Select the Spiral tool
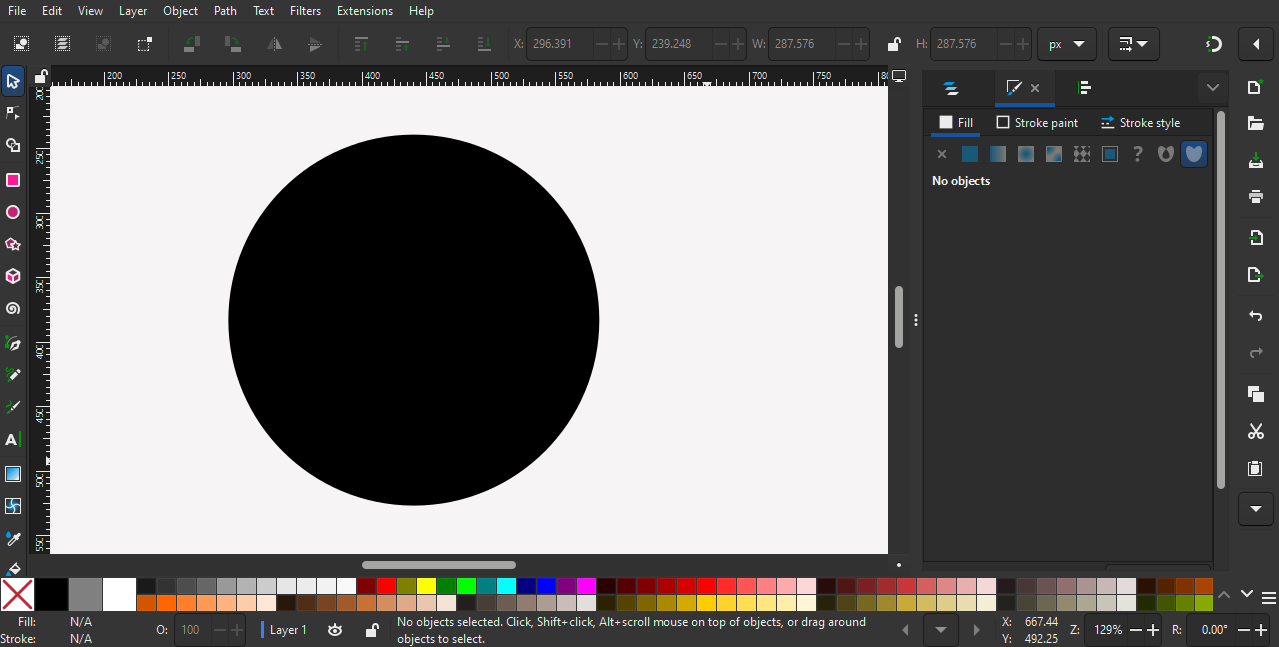Viewport: 1279px width, 647px height. point(13,309)
